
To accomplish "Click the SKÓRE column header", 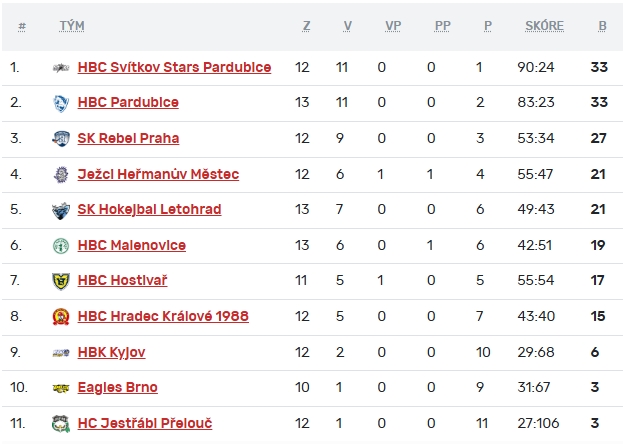I will pos(544,26).
